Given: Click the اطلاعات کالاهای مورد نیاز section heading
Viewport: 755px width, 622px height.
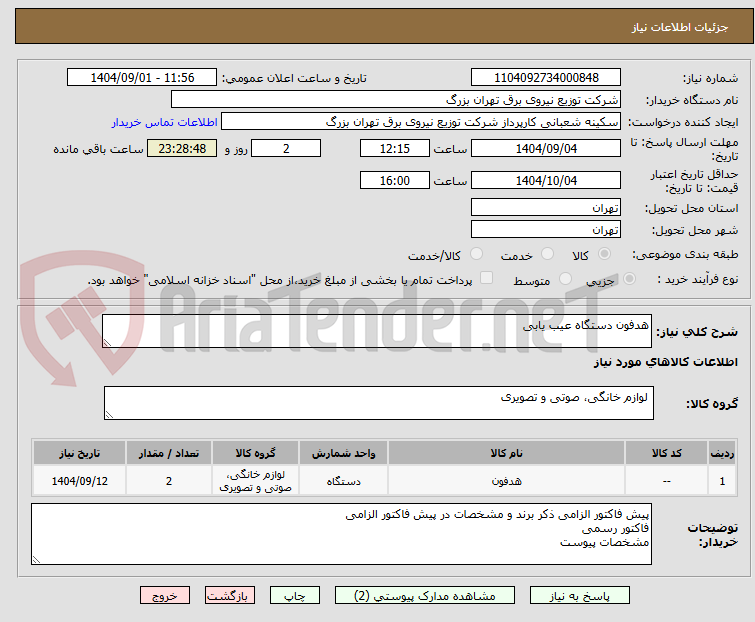Looking at the screenshot, I should pyautogui.click(x=665, y=362).
